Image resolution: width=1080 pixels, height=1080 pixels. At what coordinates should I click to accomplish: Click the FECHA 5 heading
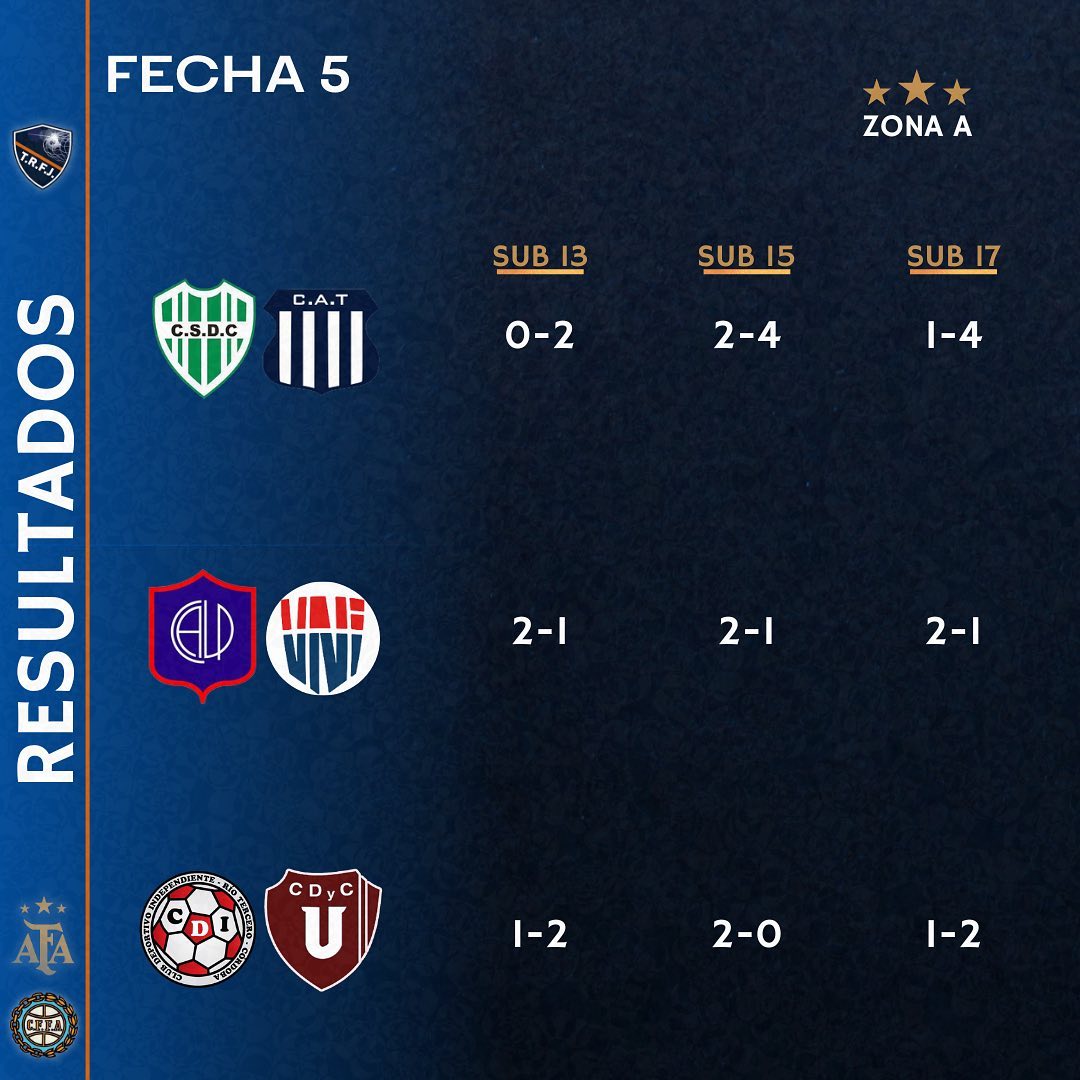point(228,76)
